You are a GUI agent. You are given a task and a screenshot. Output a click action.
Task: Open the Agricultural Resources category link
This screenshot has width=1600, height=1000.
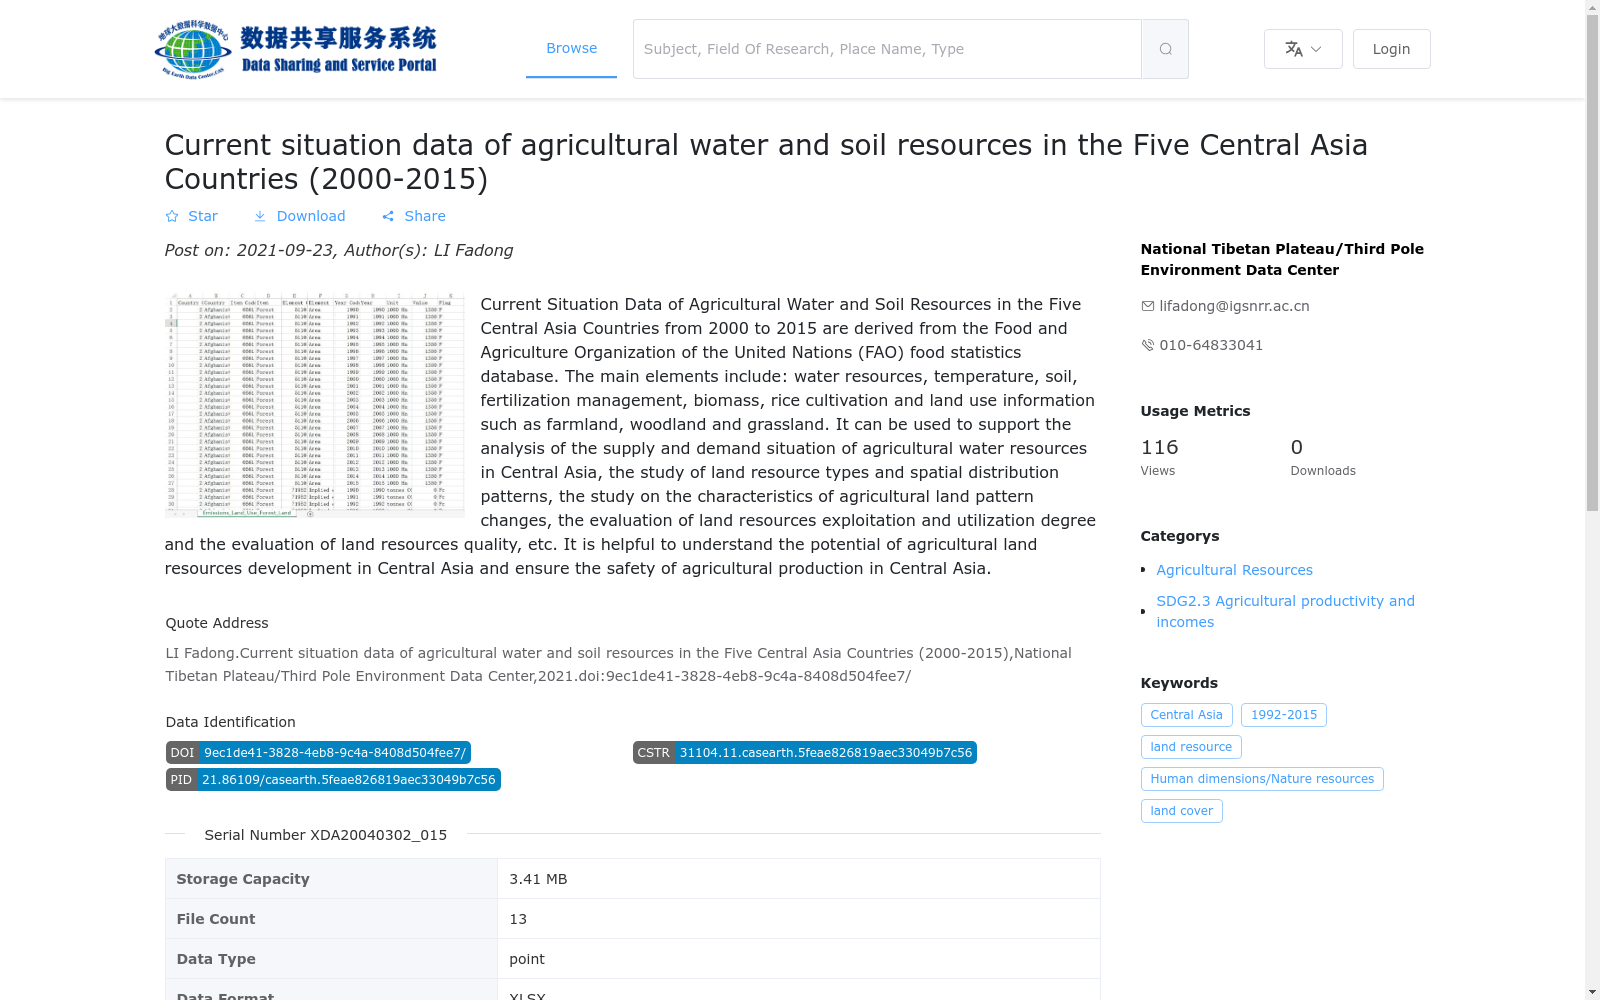1234,570
